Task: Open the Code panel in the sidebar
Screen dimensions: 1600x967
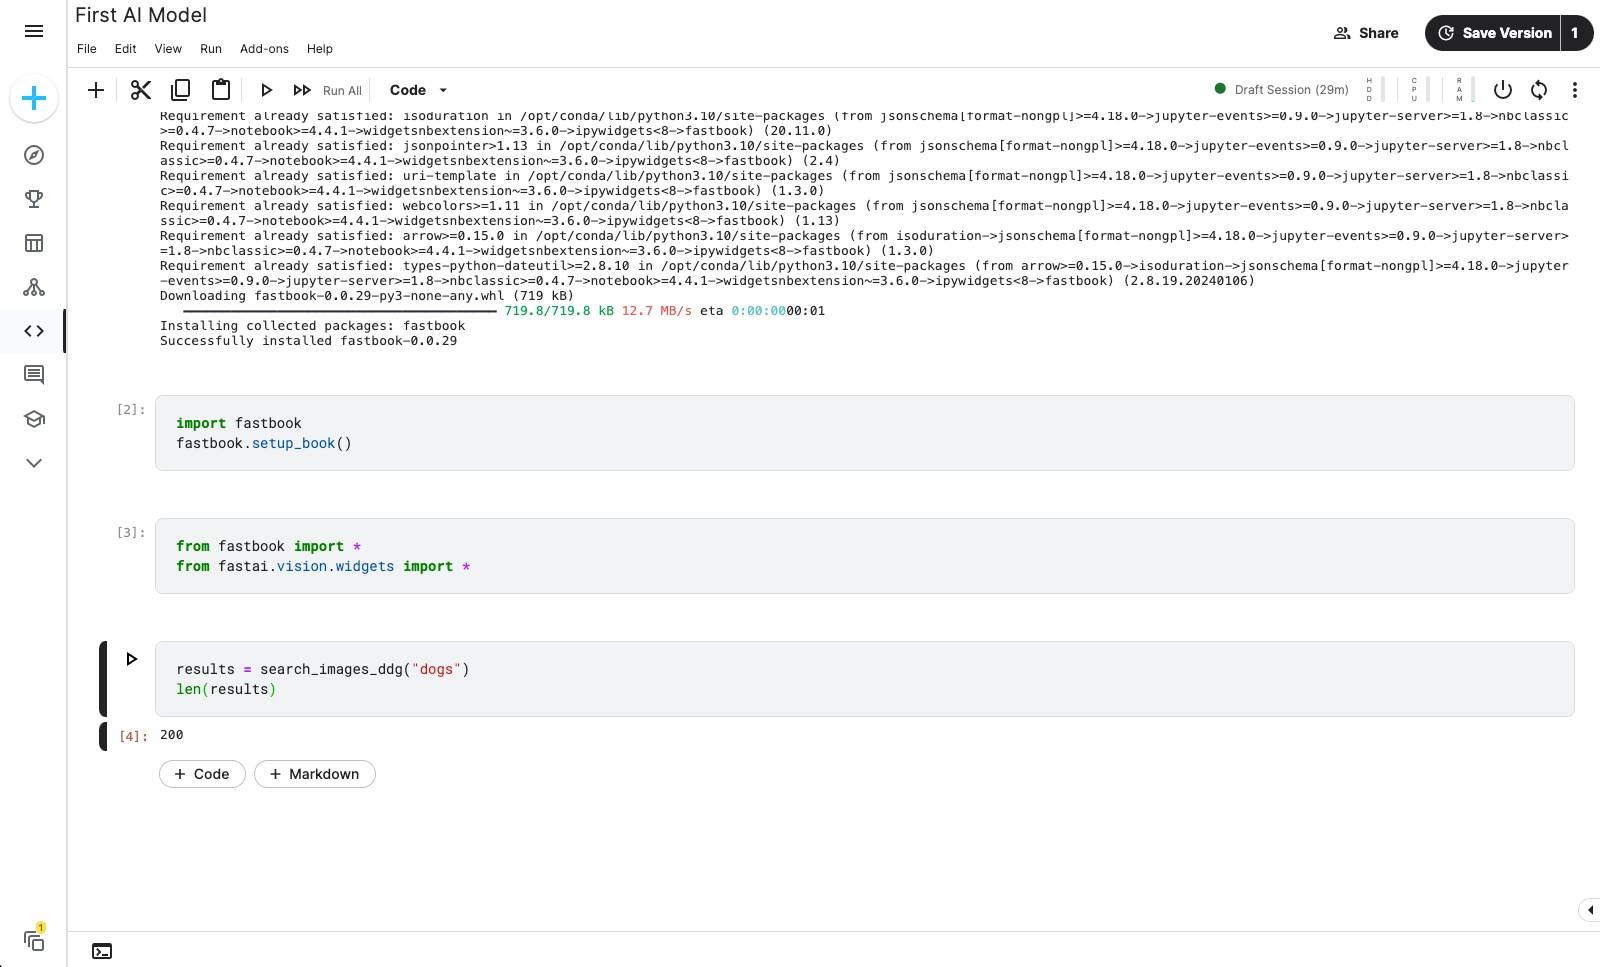Action: point(34,331)
